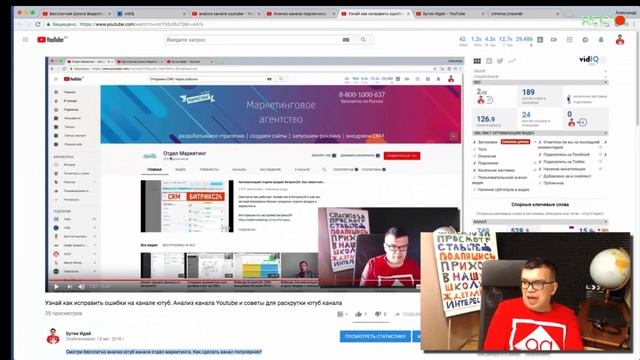The width and height of the screenshot is (640, 360).
Task: Play the video with the play button
Action: [56, 287]
